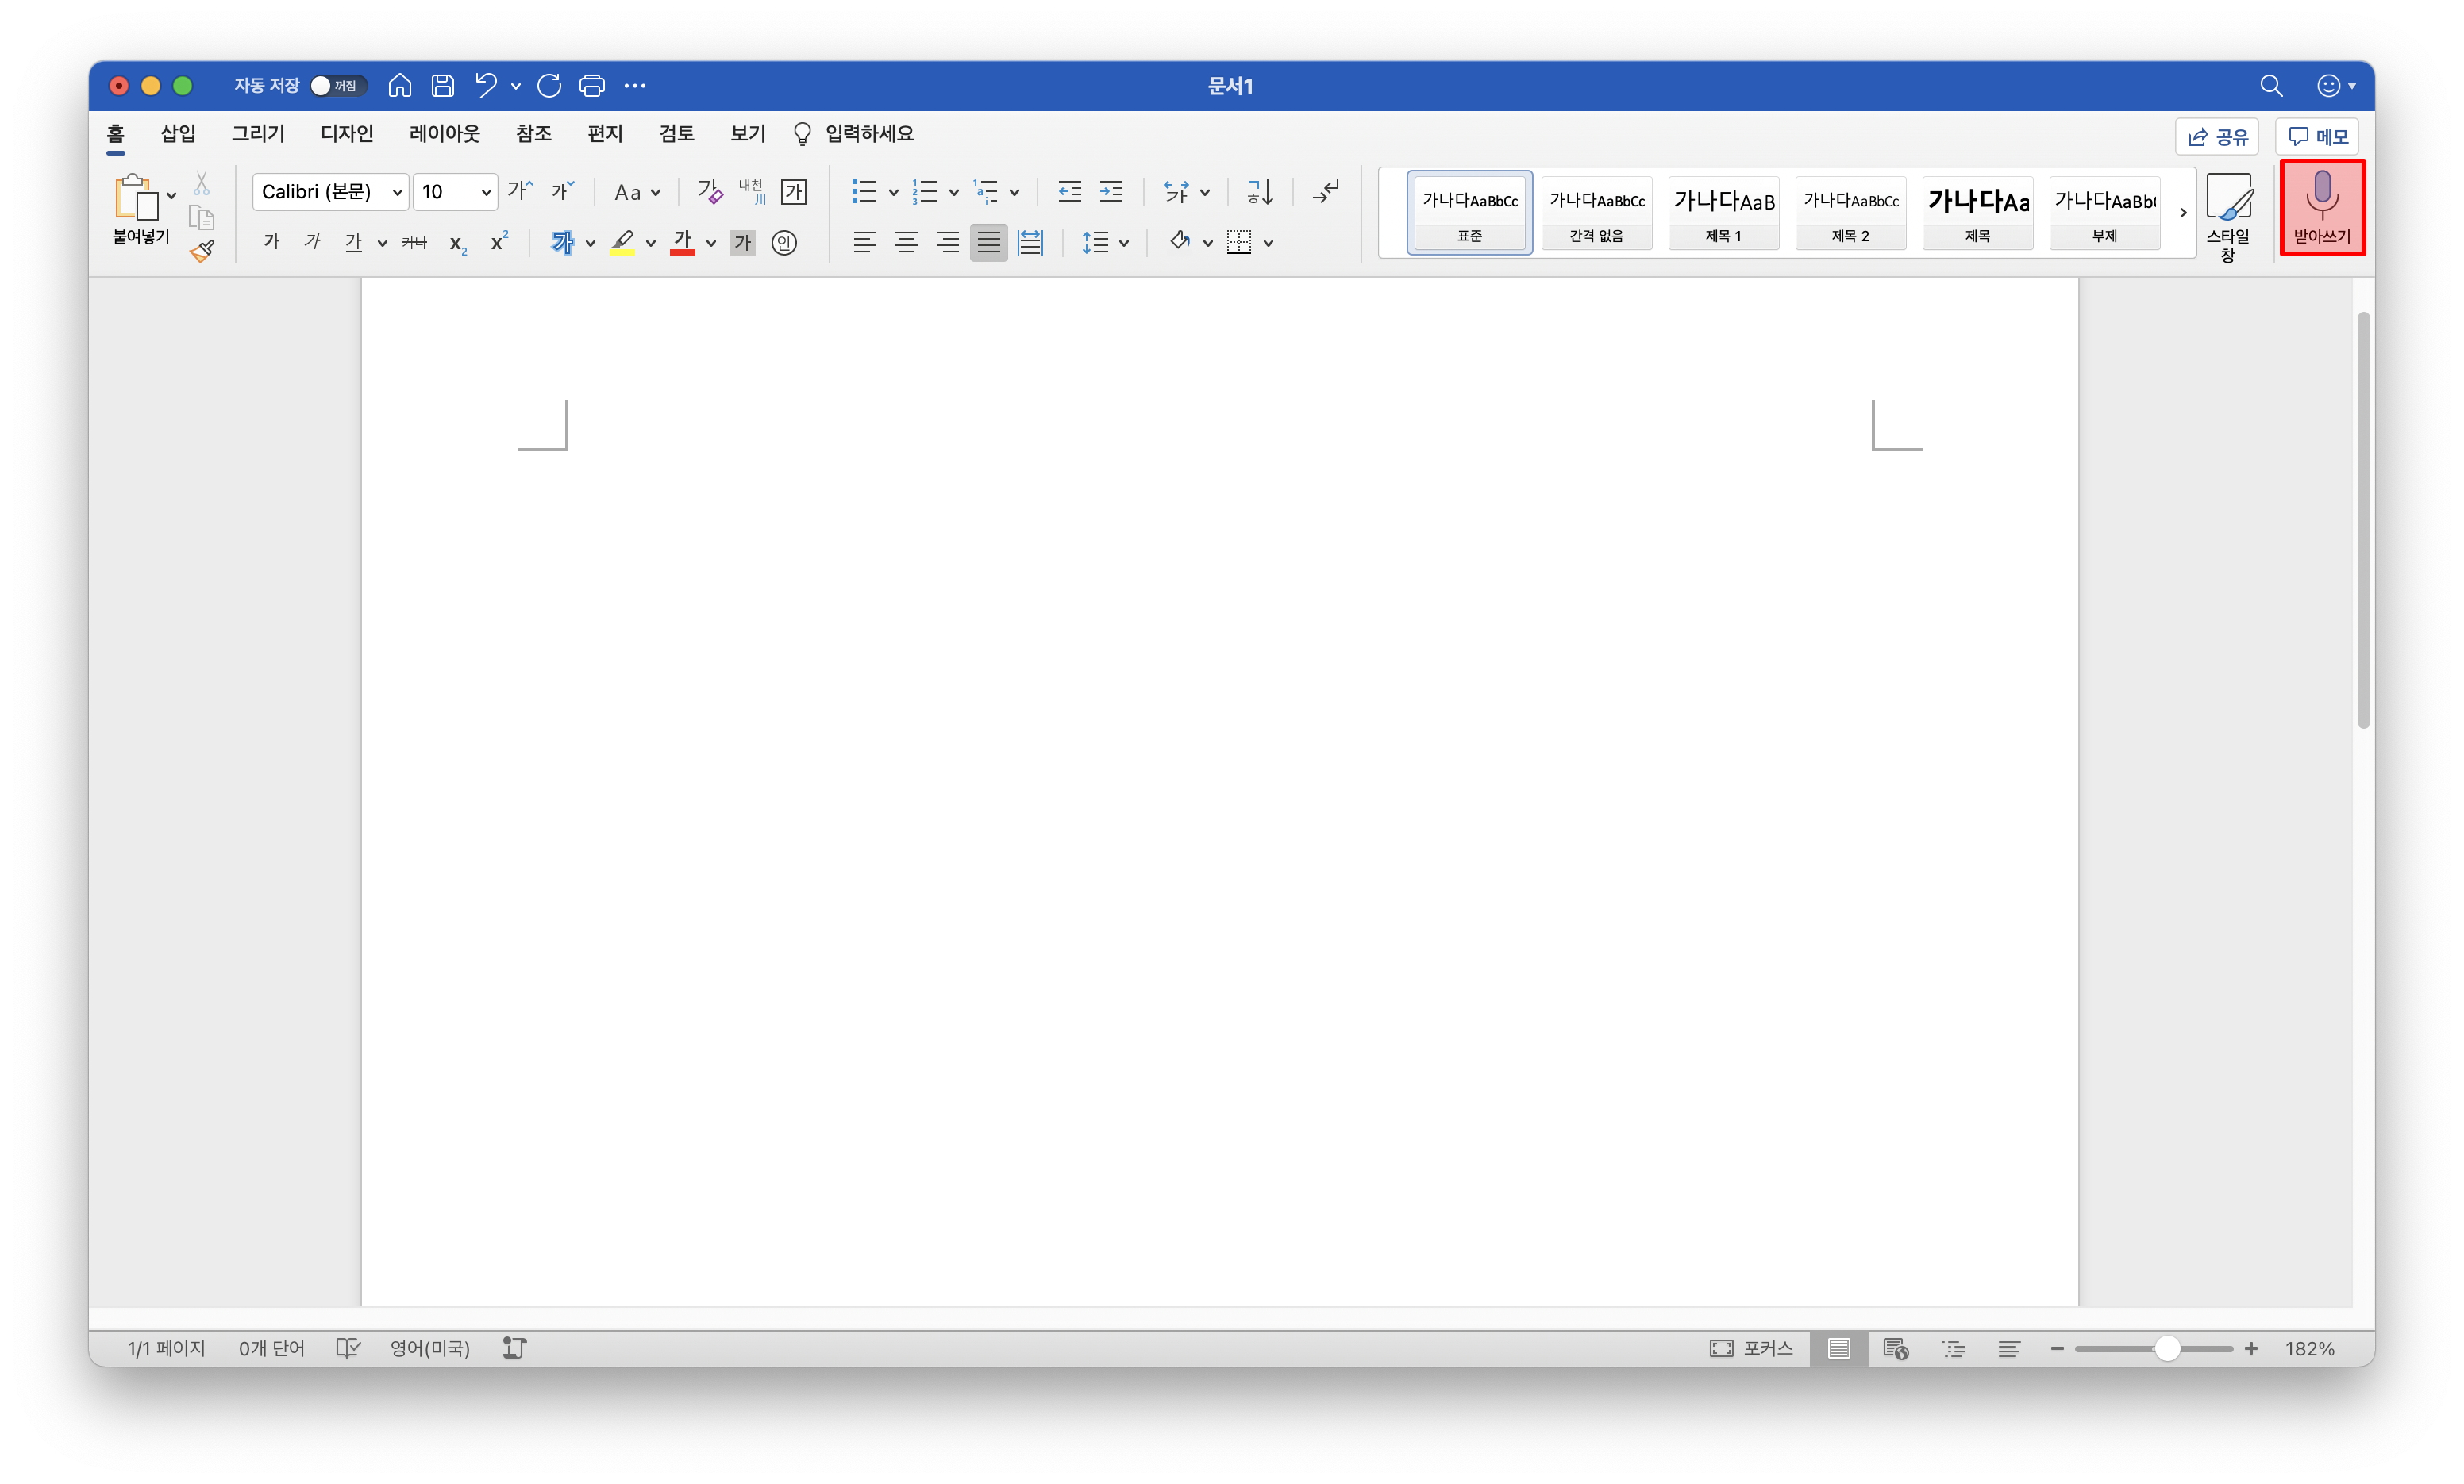Click the 메모 (Comments) button
Screen dimensions: 2464x1484
click(x=2317, y=137)
